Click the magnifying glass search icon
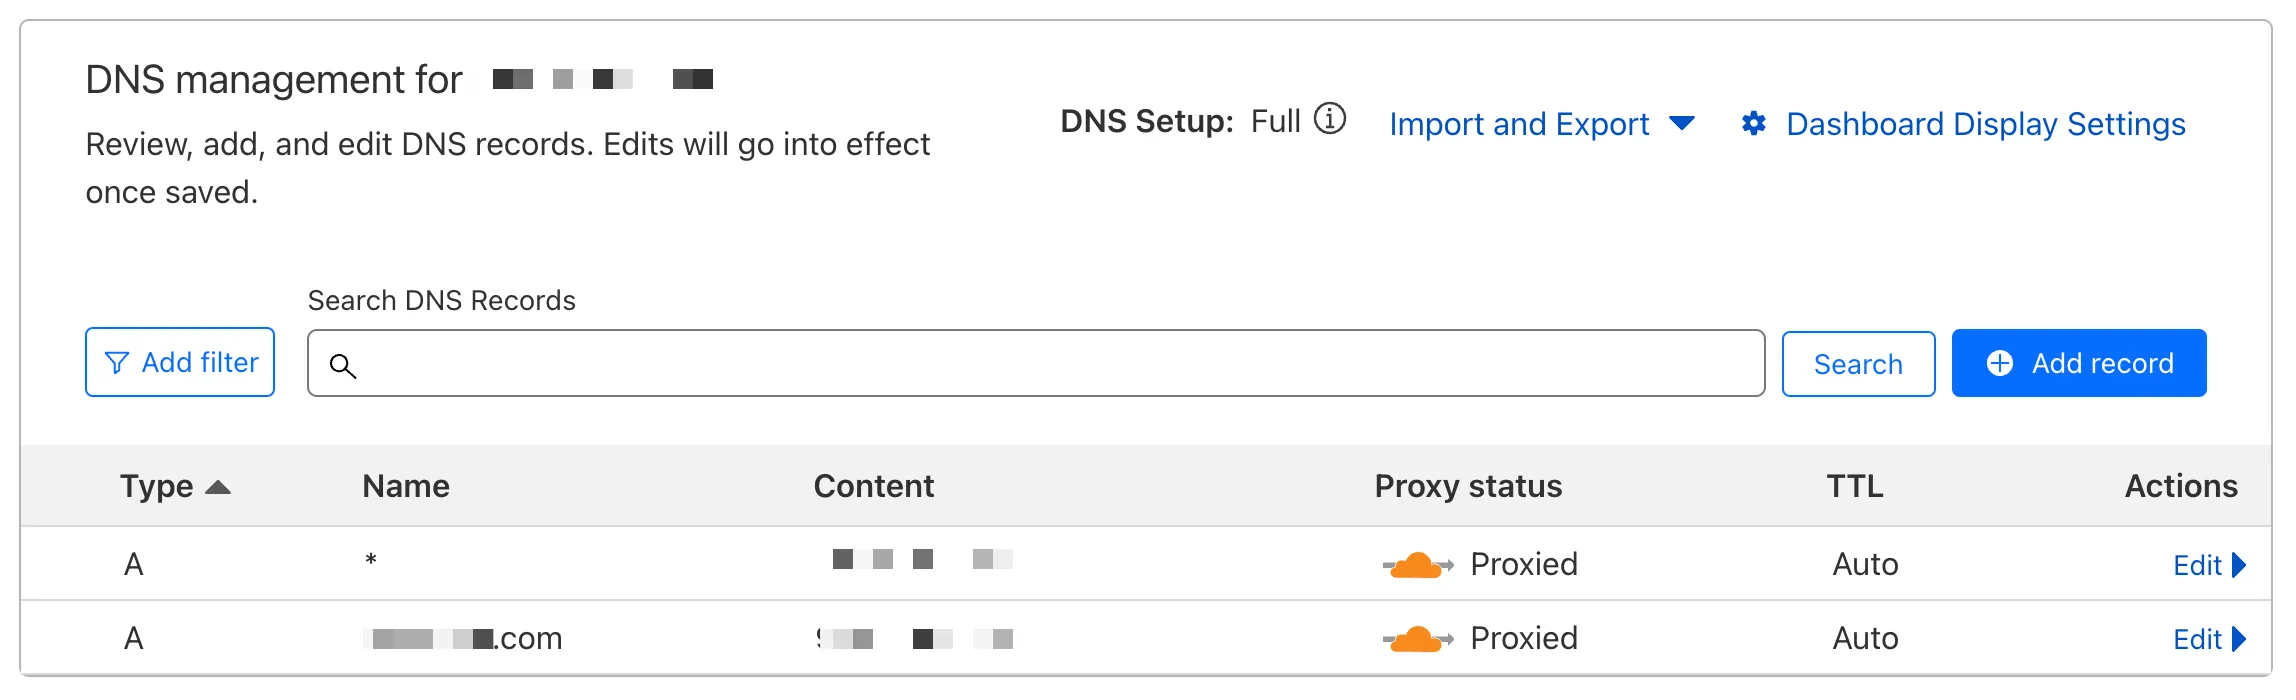Viewport: 2296px width, 700px height. point(343,366)
